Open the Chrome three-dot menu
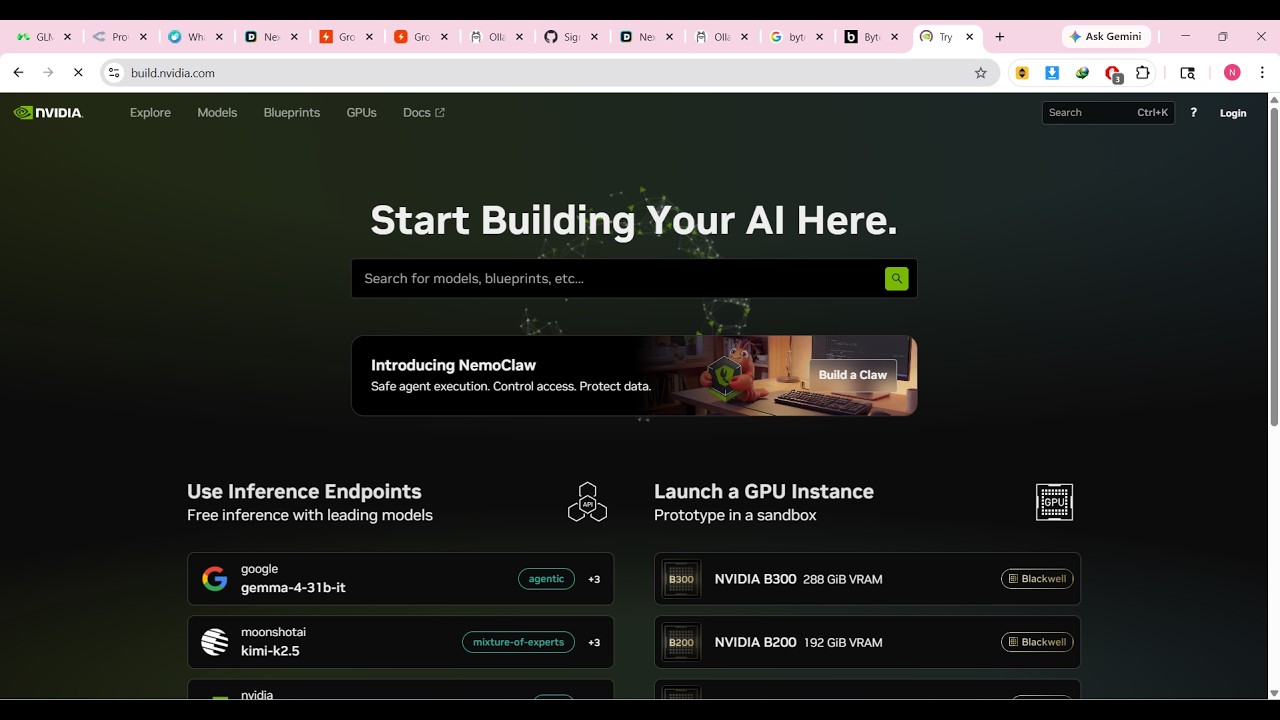Viewport: 1280px width, 720px height. click(x=1262, y=73)
